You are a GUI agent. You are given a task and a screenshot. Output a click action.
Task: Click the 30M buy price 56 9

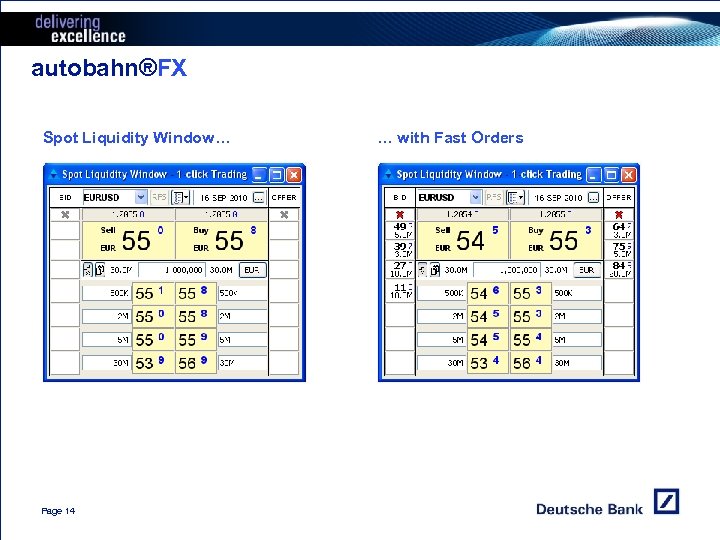(196, 363)
